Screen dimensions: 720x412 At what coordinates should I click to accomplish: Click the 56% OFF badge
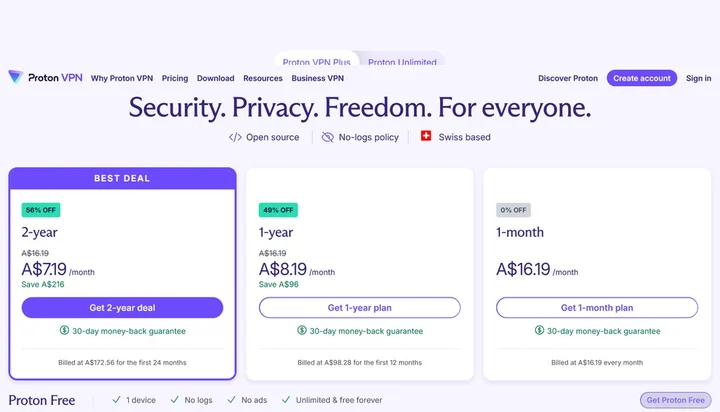(x=41, y=210)
